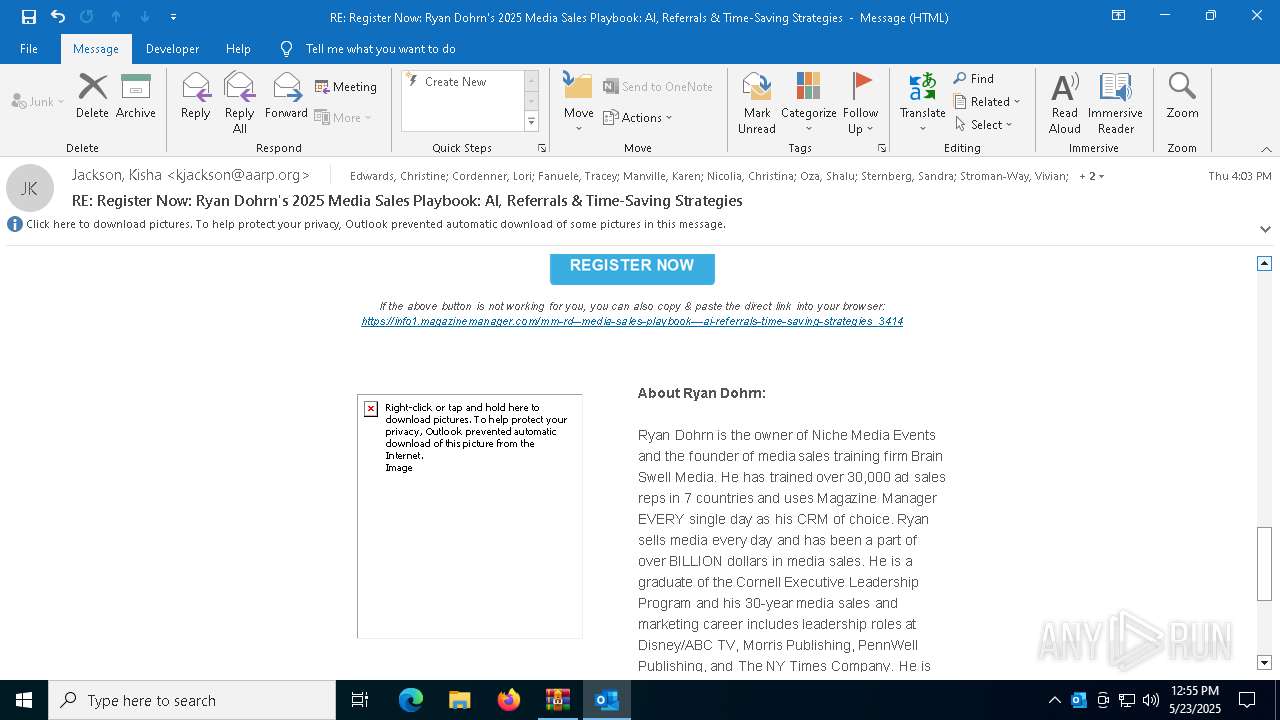This screenshot has width=1280, height=720.
Task: Click the Zoom magnifier button
Action: click(1182, 96)
